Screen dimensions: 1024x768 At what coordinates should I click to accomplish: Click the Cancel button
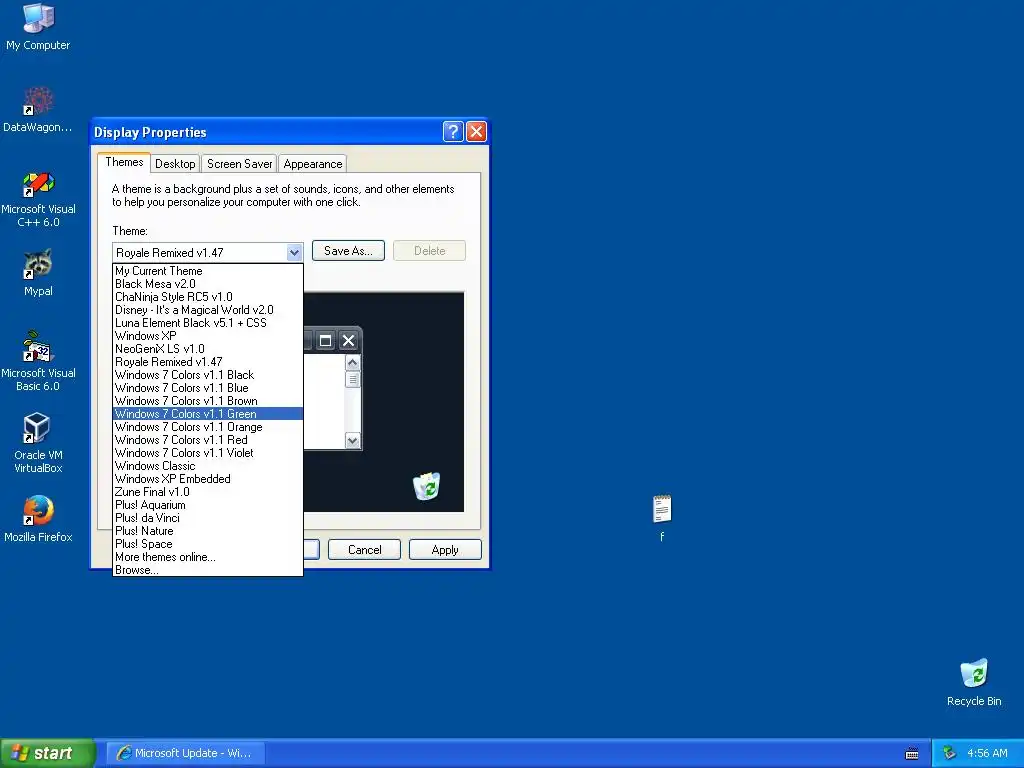(364, 550)
